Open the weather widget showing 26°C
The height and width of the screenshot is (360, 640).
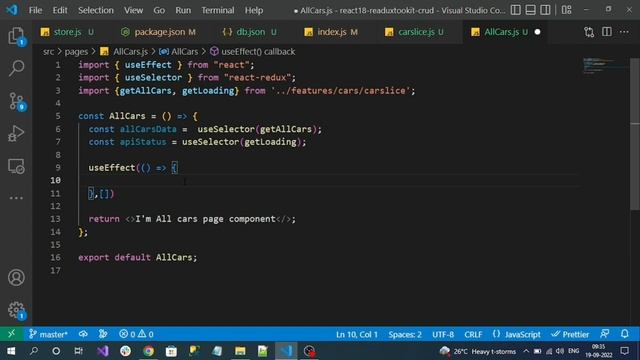478,351
